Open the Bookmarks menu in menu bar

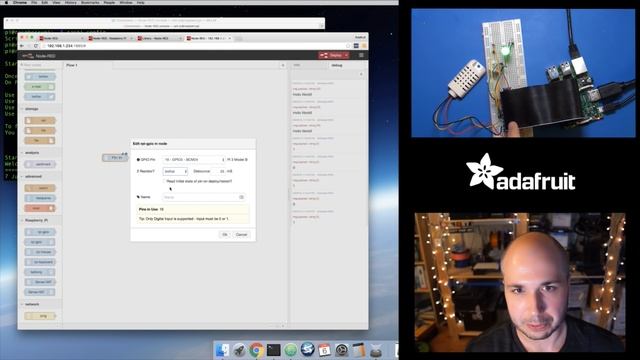(x=90, y=2)
